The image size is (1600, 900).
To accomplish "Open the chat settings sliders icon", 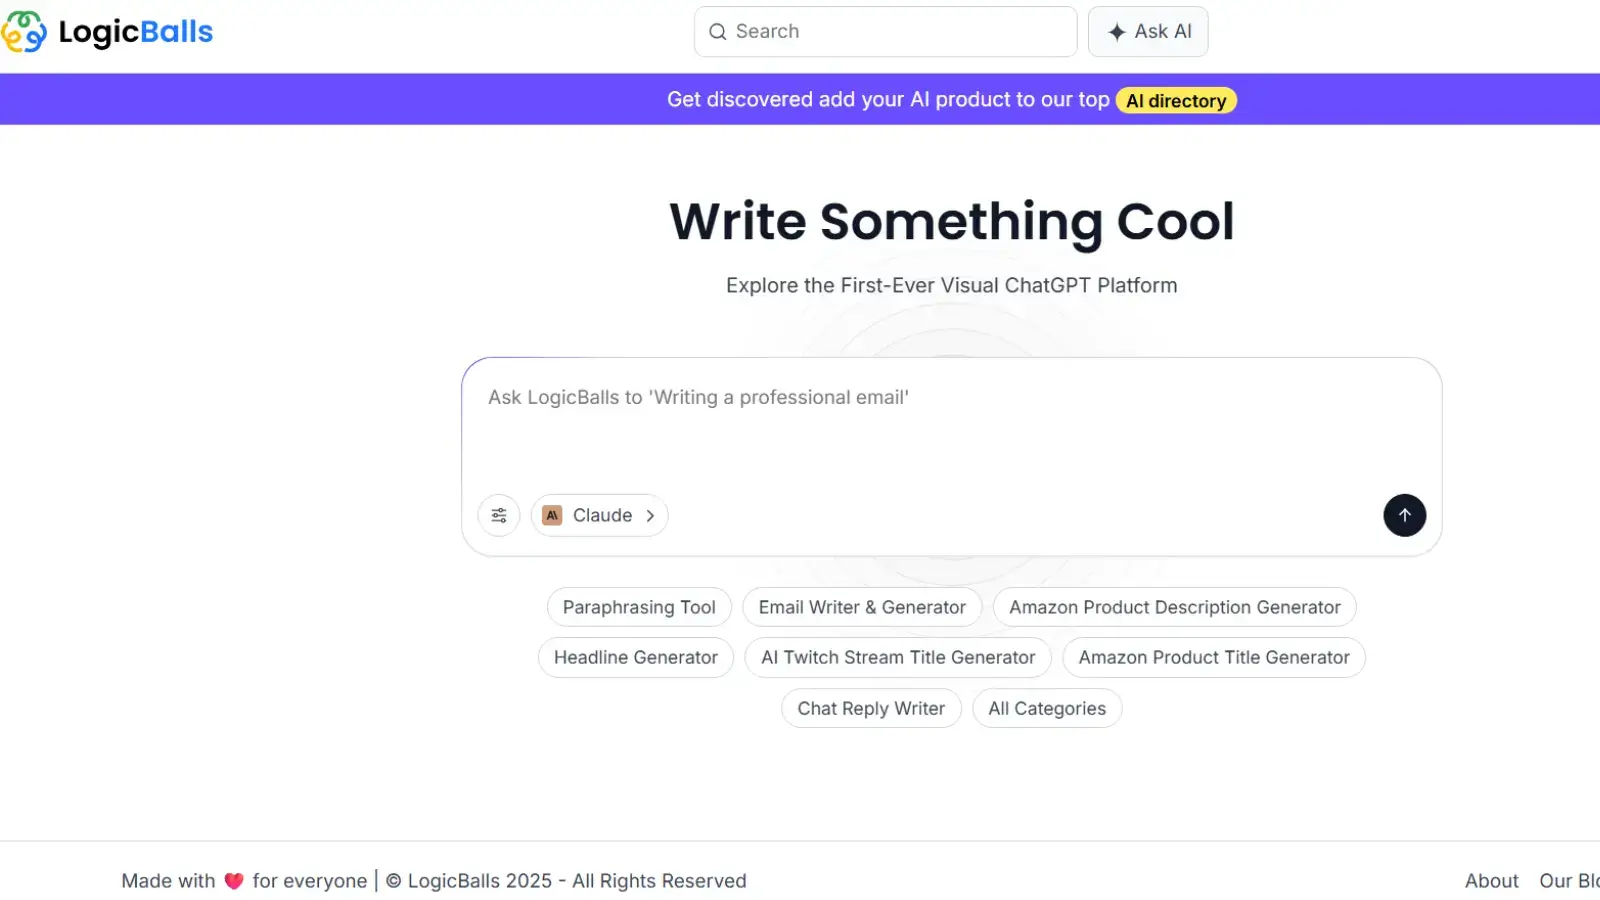I will tap(499, 515).
